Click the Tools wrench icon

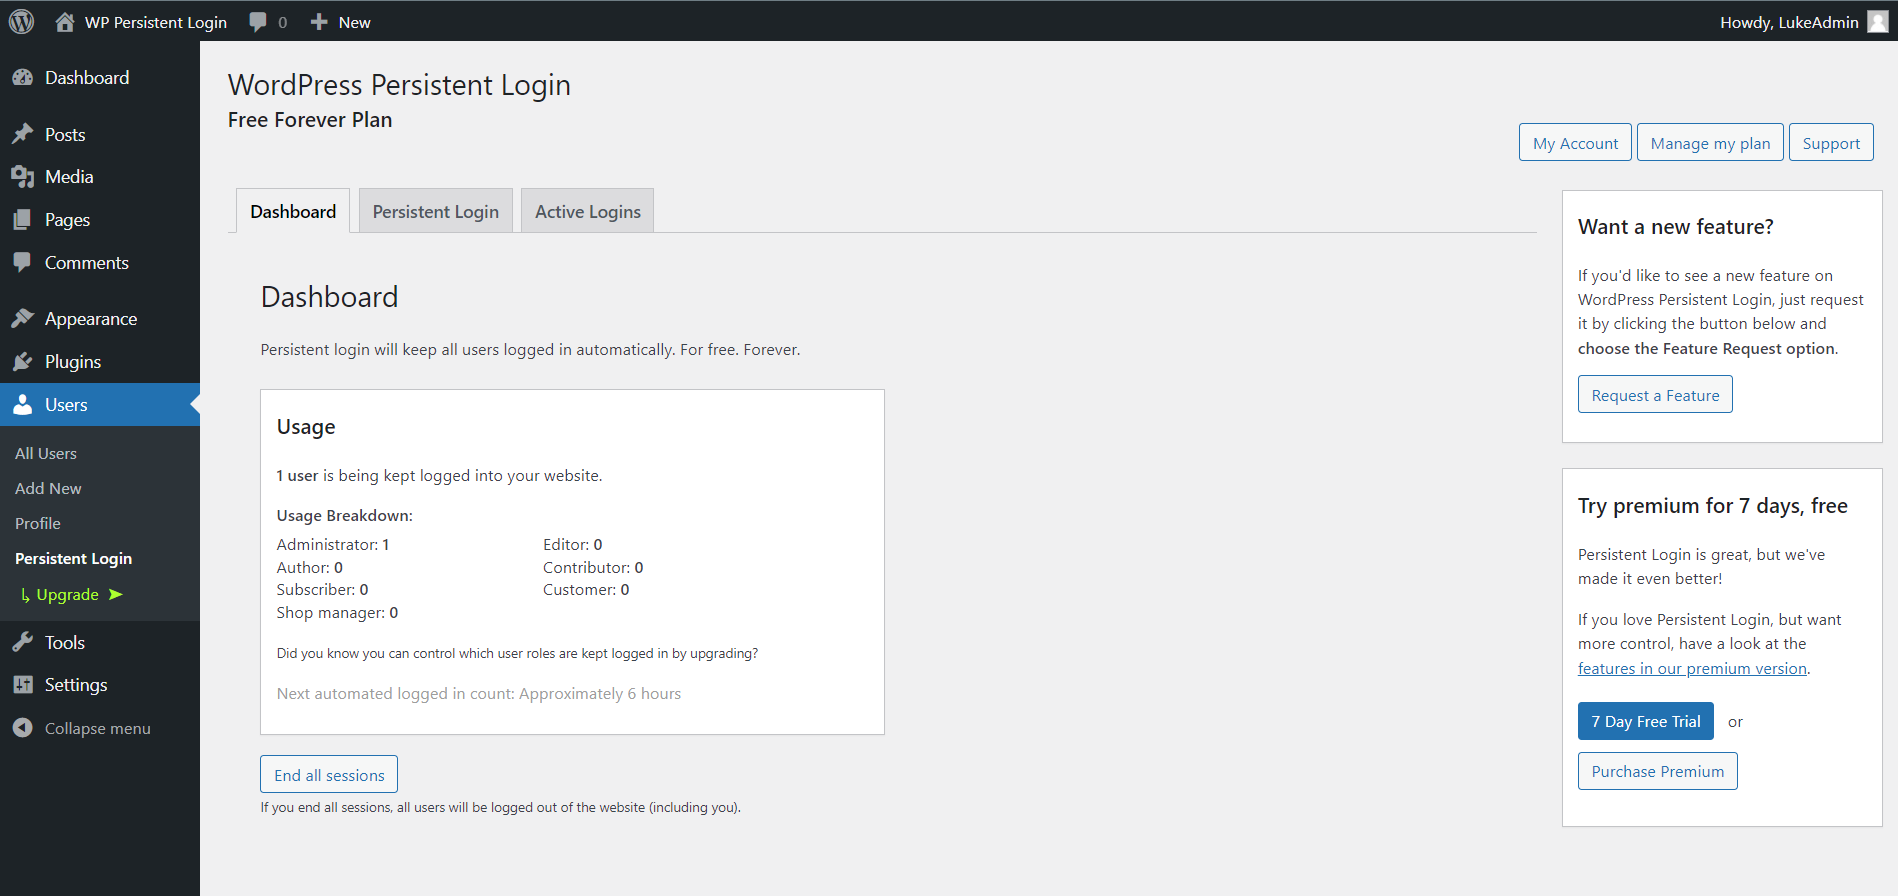click(x=22, y=643)
